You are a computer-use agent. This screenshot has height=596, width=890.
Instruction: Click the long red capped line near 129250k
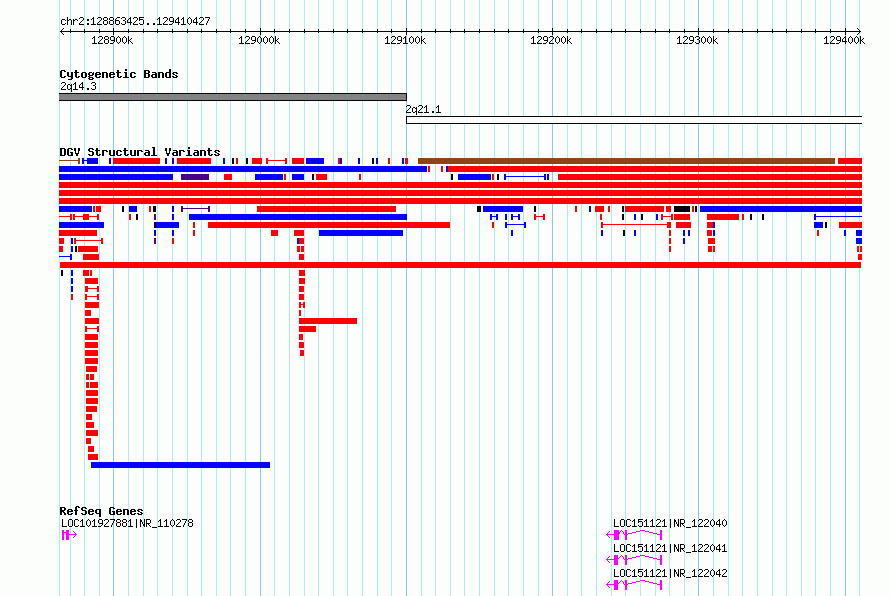pos(636,225)
